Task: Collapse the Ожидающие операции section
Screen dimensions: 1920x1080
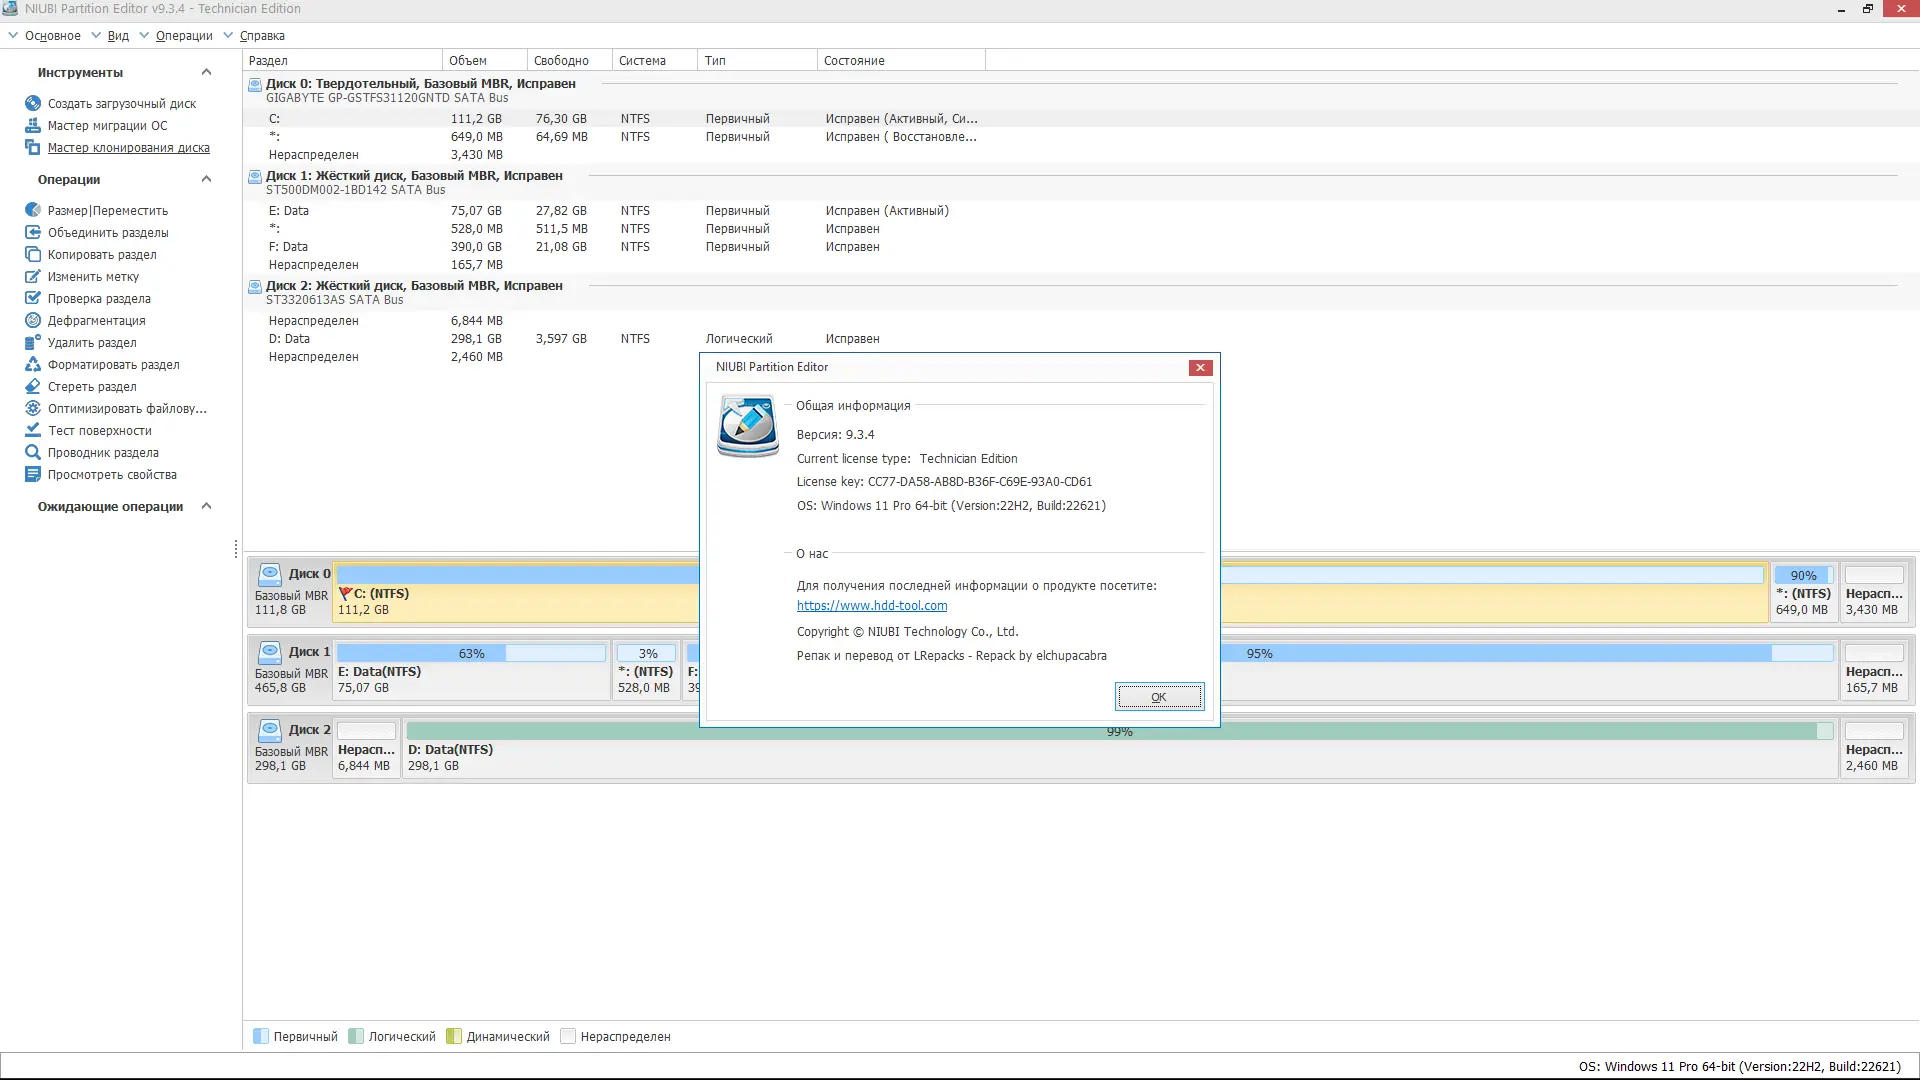Action: (x=206, y=506)
